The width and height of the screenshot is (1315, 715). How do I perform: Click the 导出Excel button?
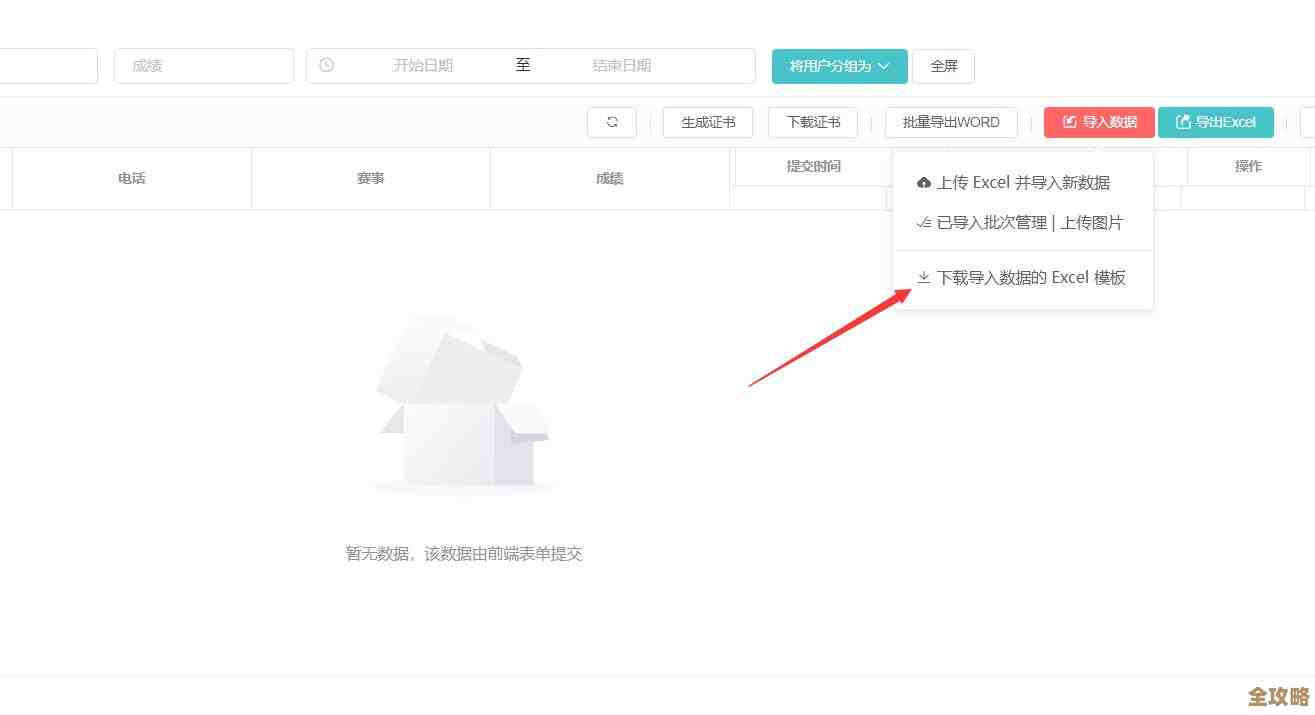click(1216, 122)
